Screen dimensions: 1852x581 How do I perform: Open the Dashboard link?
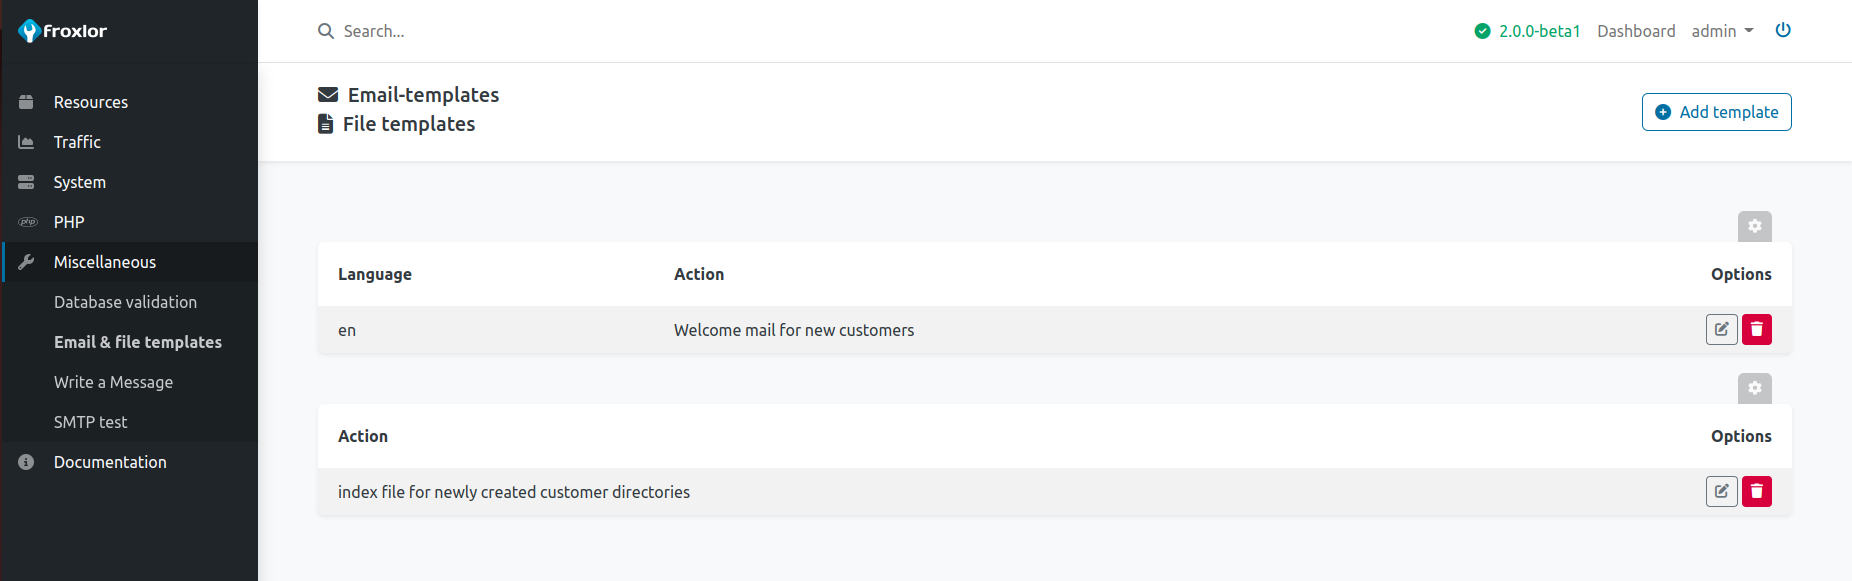click(1635, 31)
